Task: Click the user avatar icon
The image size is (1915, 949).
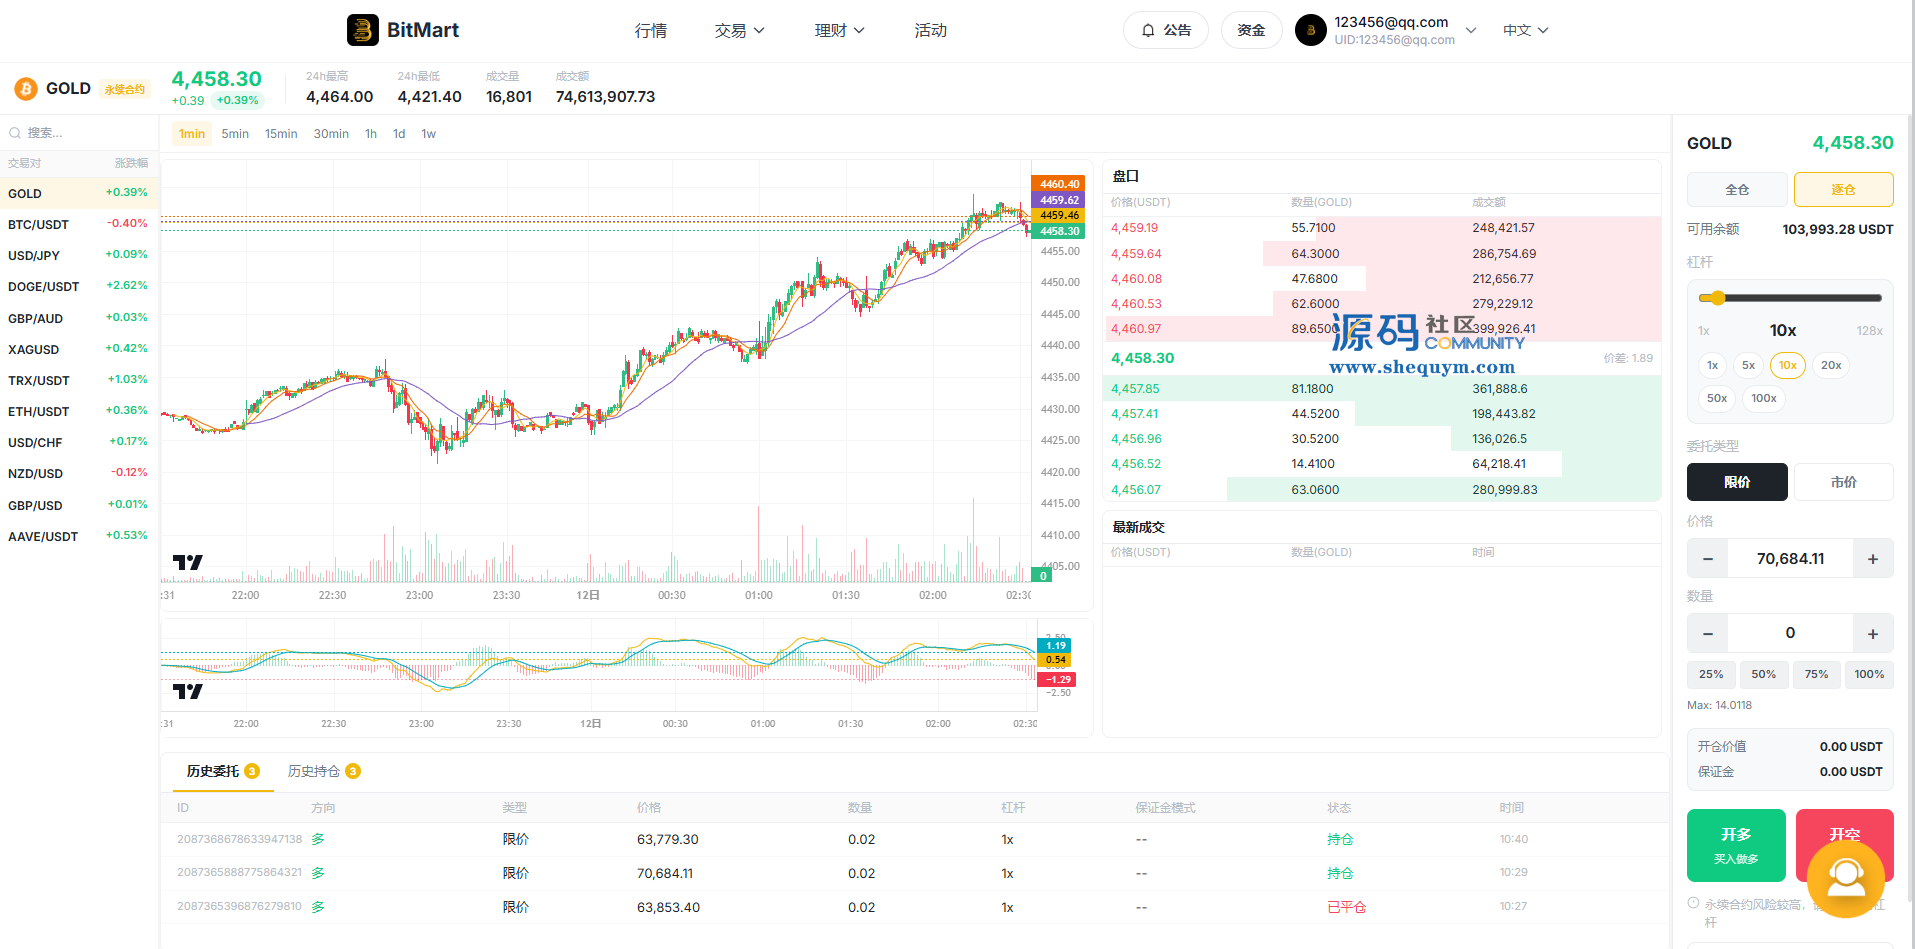Action: coord(1311,30)
